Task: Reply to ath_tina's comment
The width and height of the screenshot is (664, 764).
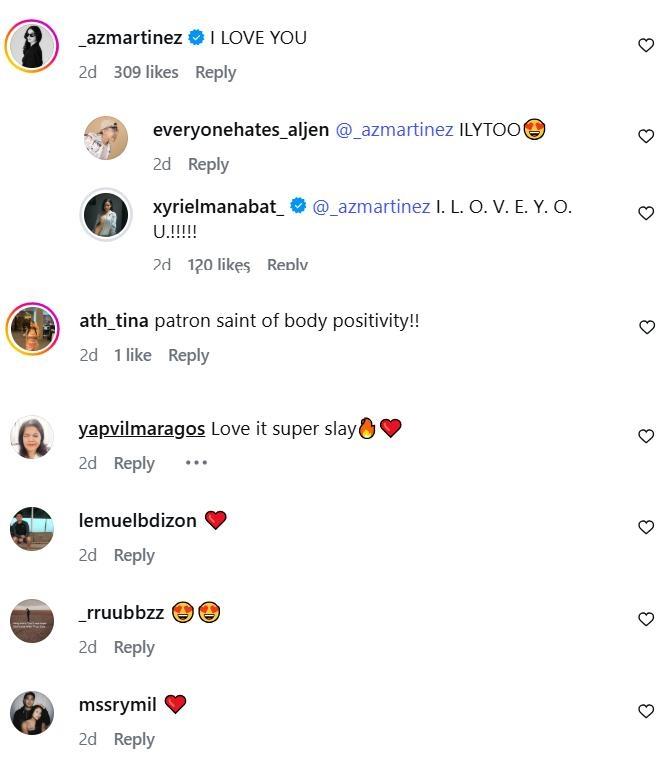Action: tap(188, 355)
